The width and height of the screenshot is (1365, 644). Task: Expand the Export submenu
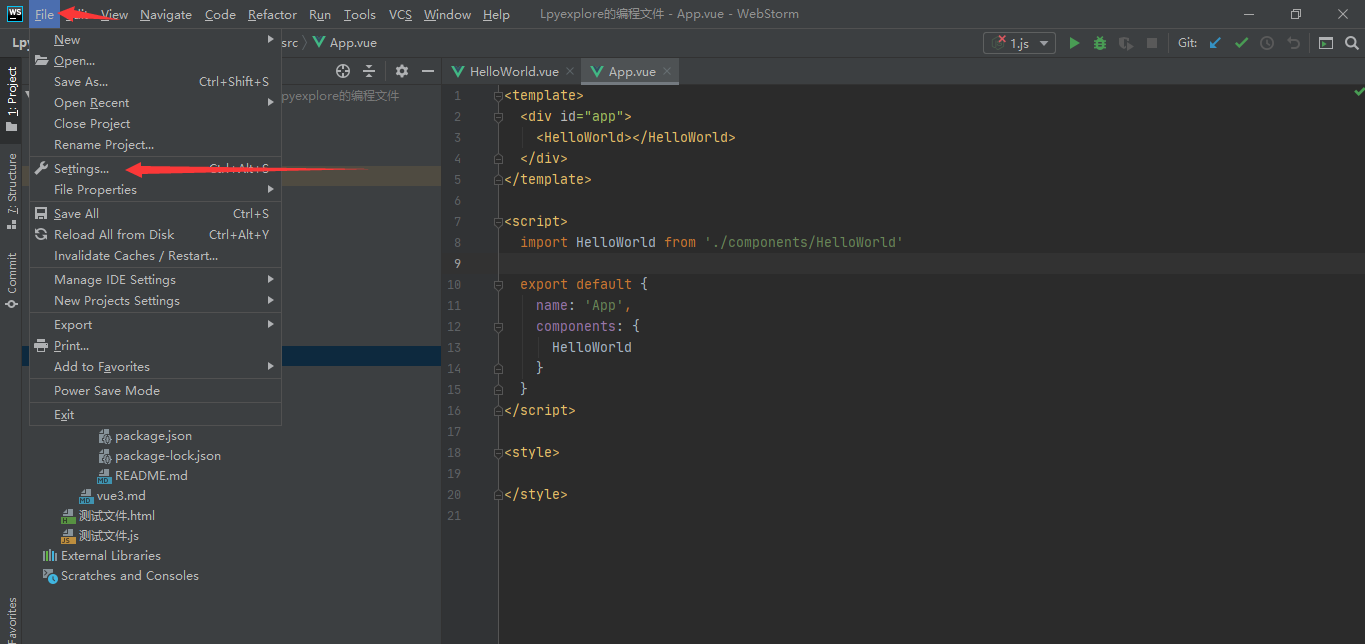click(155, 325)
